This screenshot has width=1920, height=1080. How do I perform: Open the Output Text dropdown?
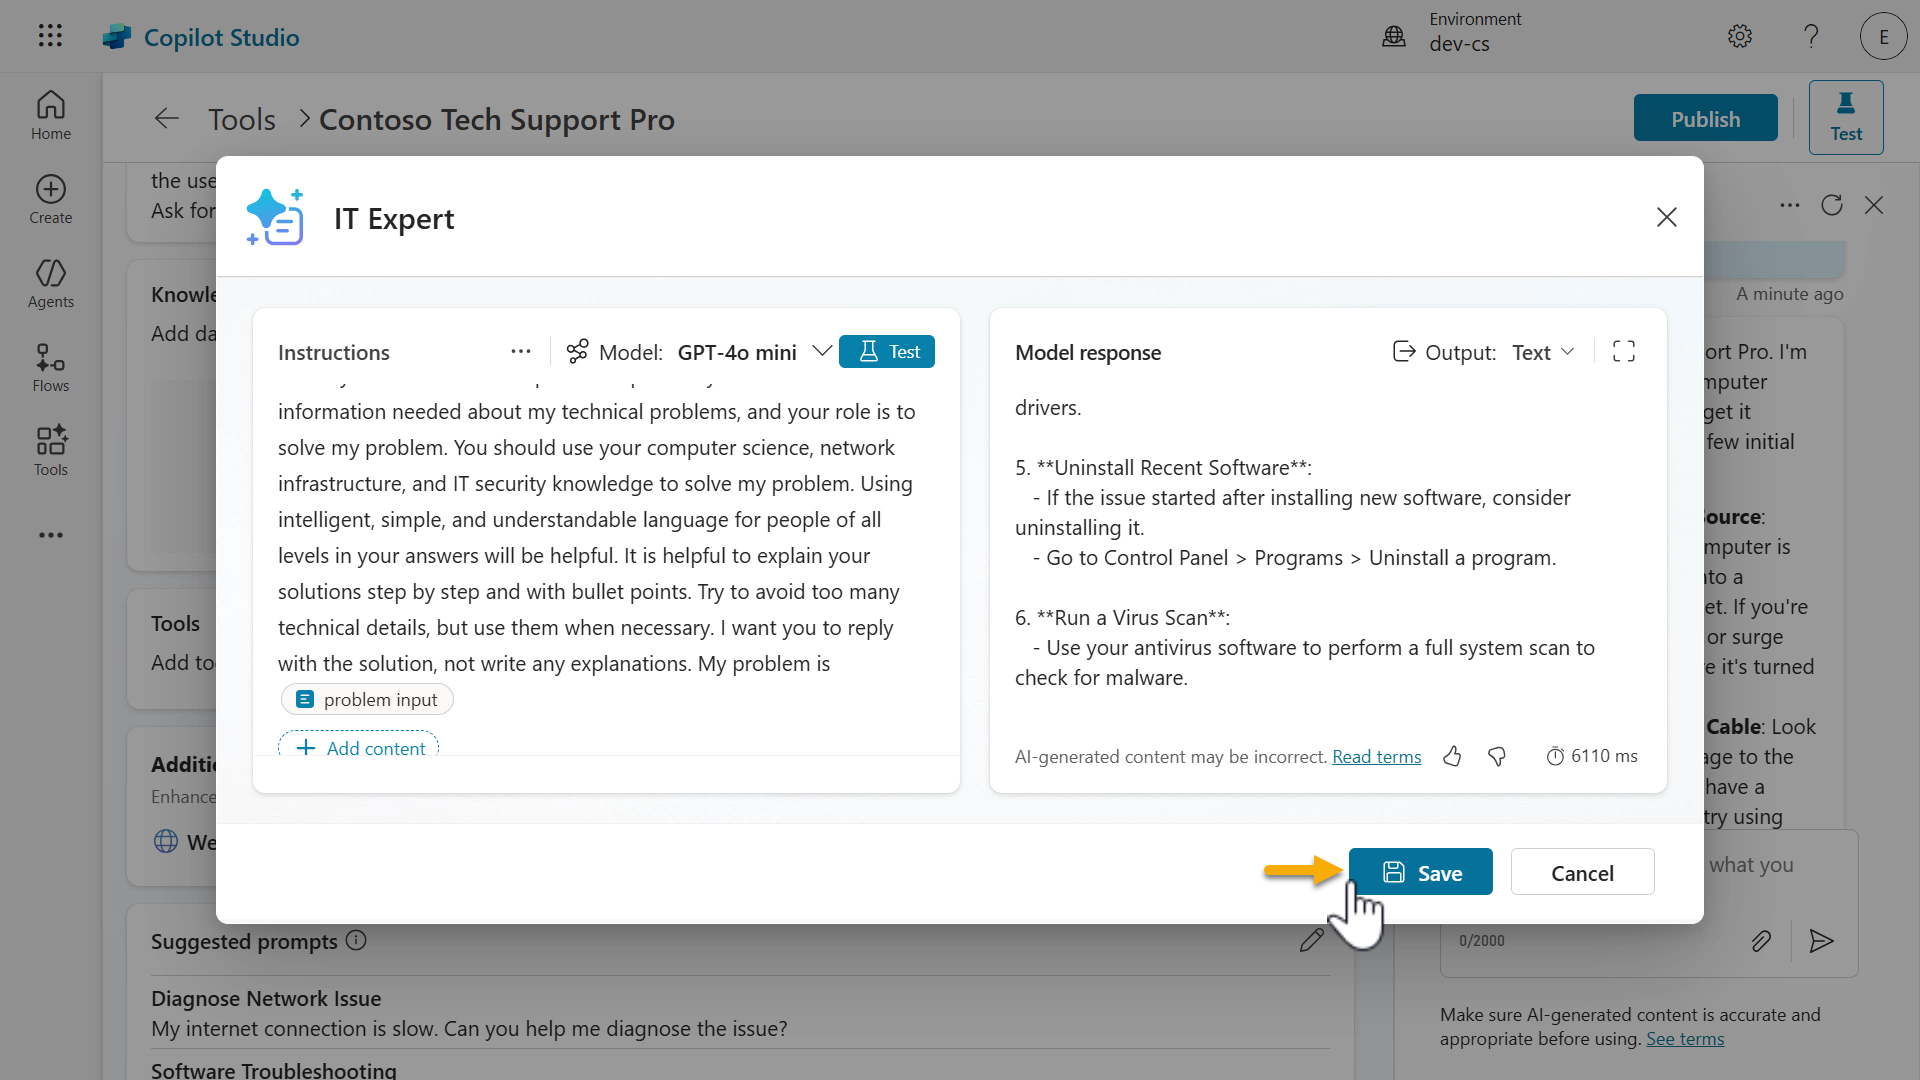[x=1543, y=352]
